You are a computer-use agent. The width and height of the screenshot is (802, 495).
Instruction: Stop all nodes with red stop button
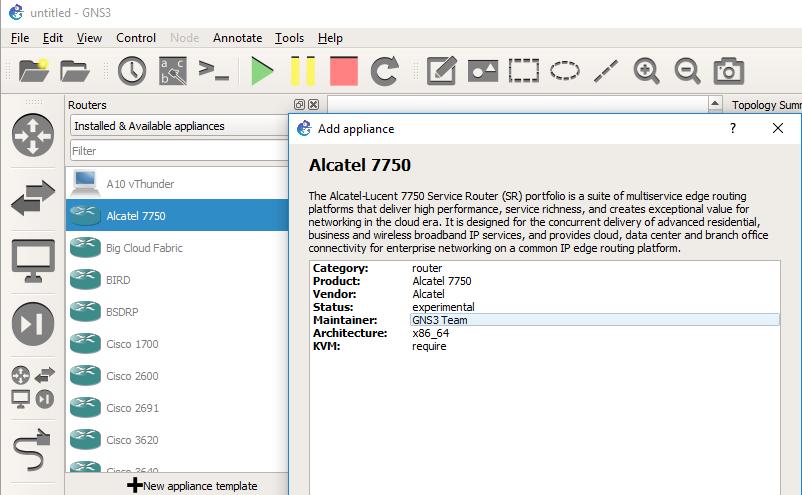tap(344, 71)
